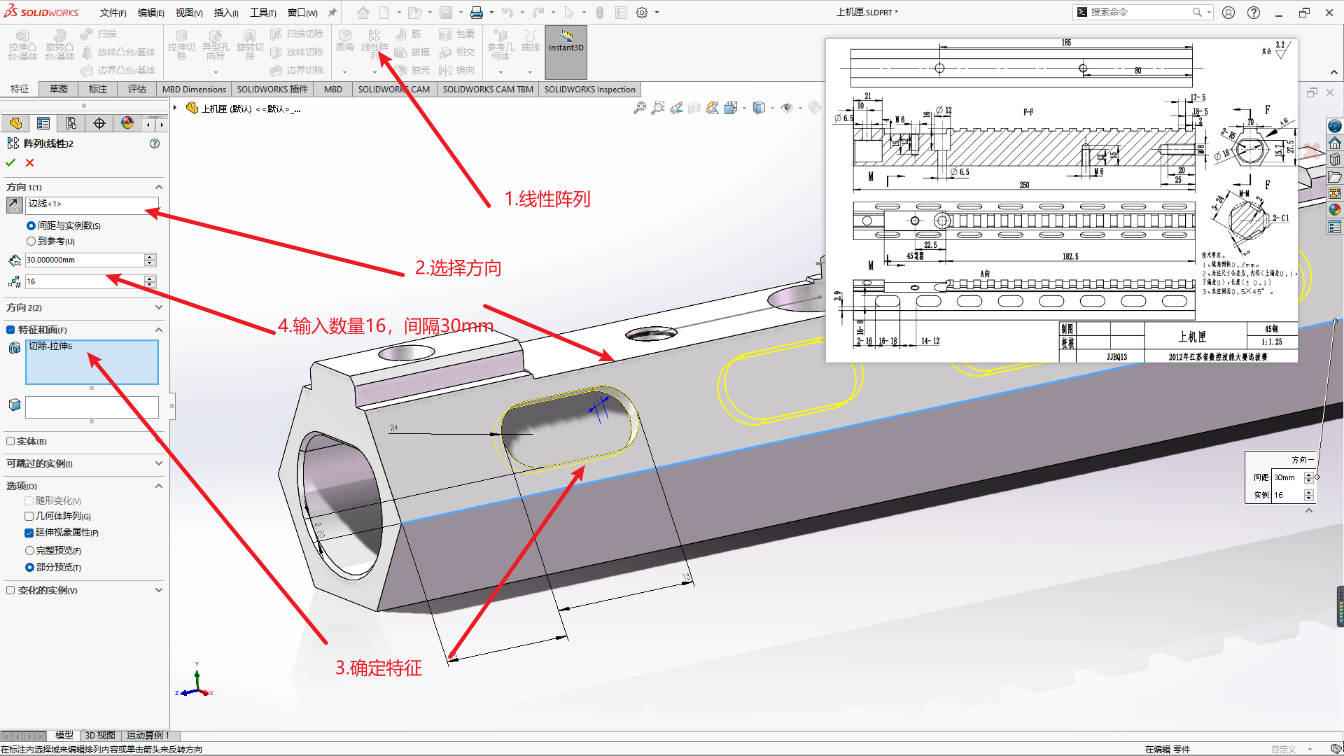This screenshot has width=1344, height=756.
Task: Expand the 变化的实例 section
Action: (x=158, y=590)
